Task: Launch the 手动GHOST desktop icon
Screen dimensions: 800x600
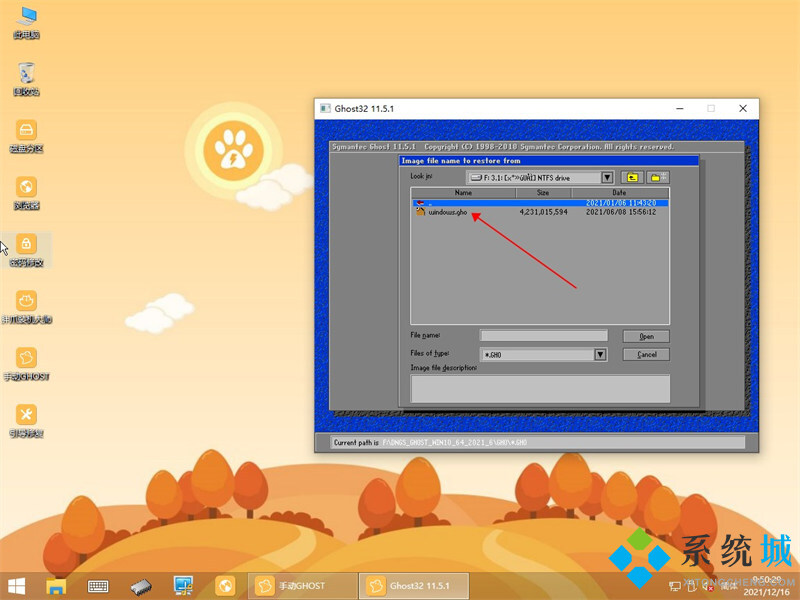Action: [x=27, y=364]
